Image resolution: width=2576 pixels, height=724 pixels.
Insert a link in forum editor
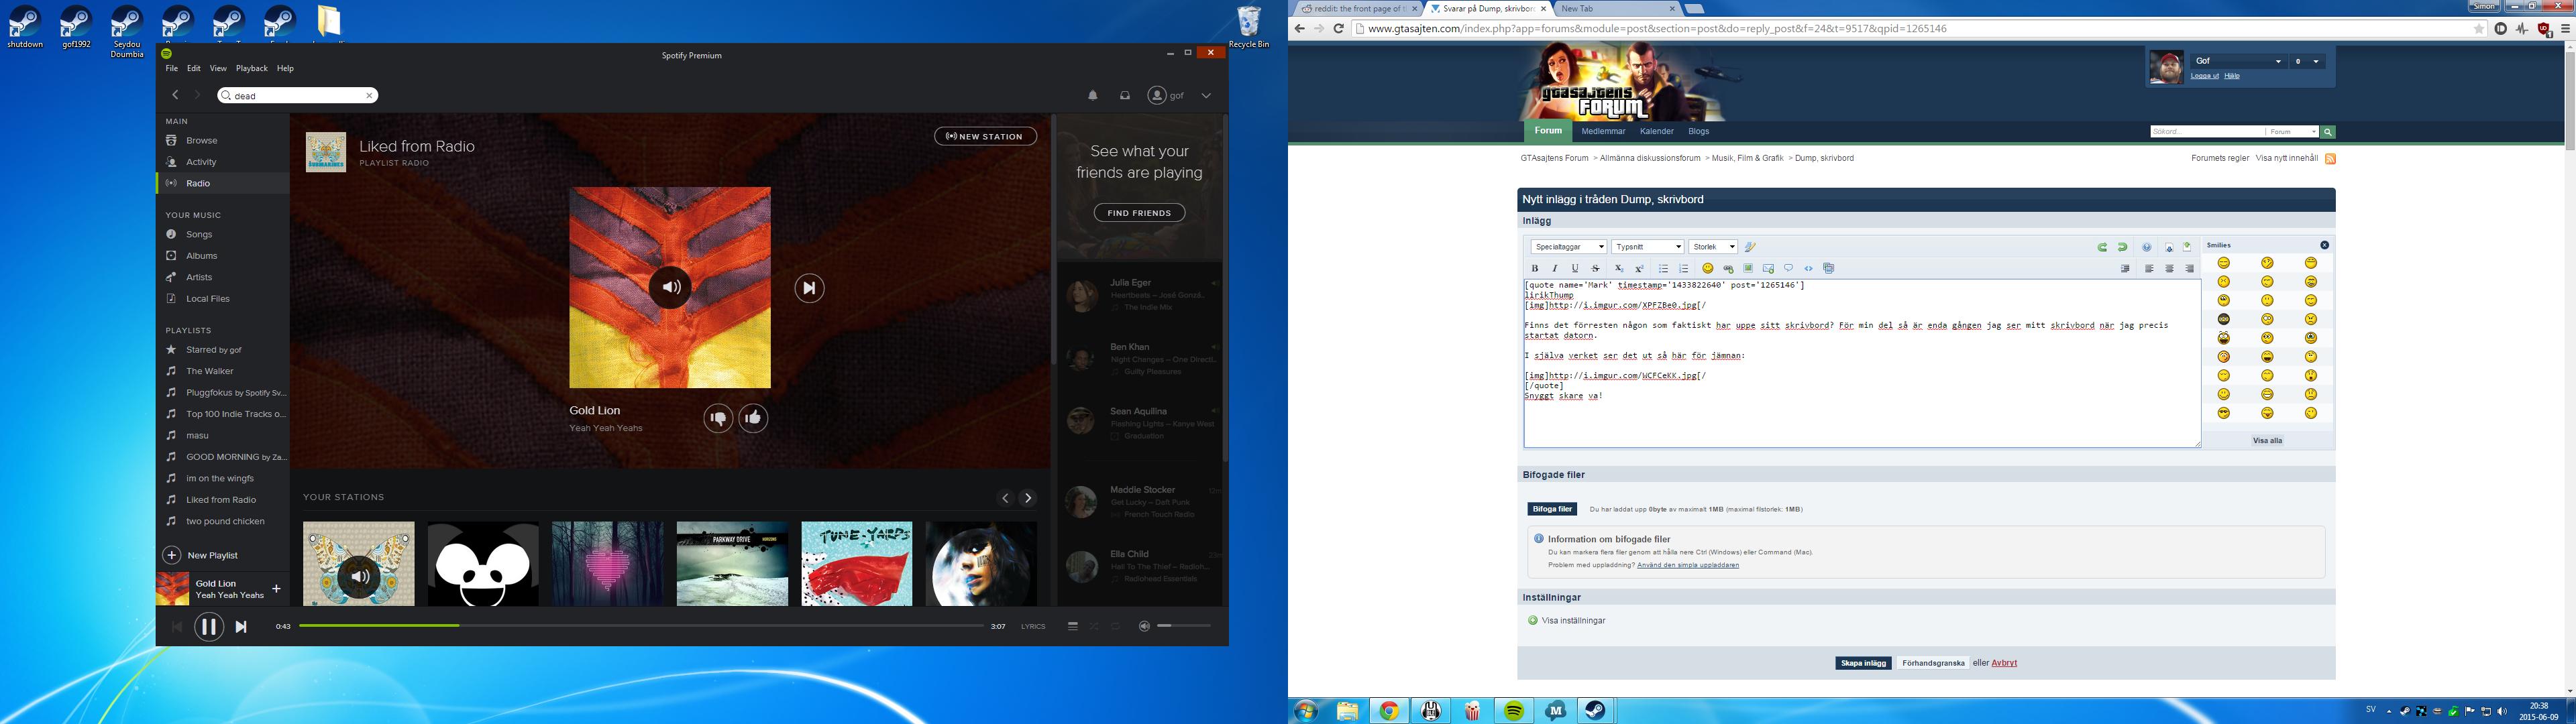point(1728,268)
